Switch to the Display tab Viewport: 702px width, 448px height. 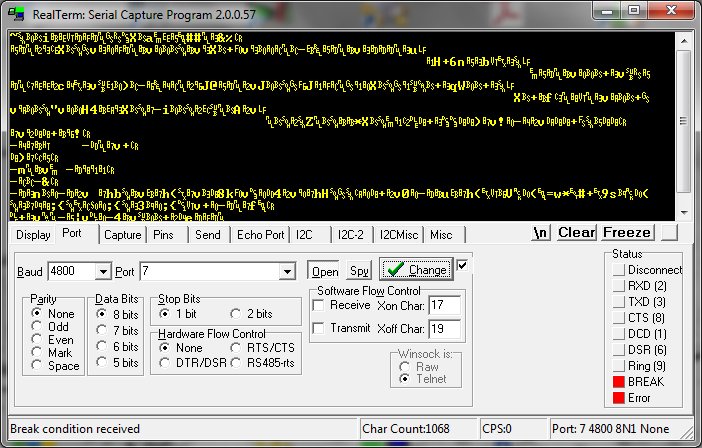tap(33, 235)
